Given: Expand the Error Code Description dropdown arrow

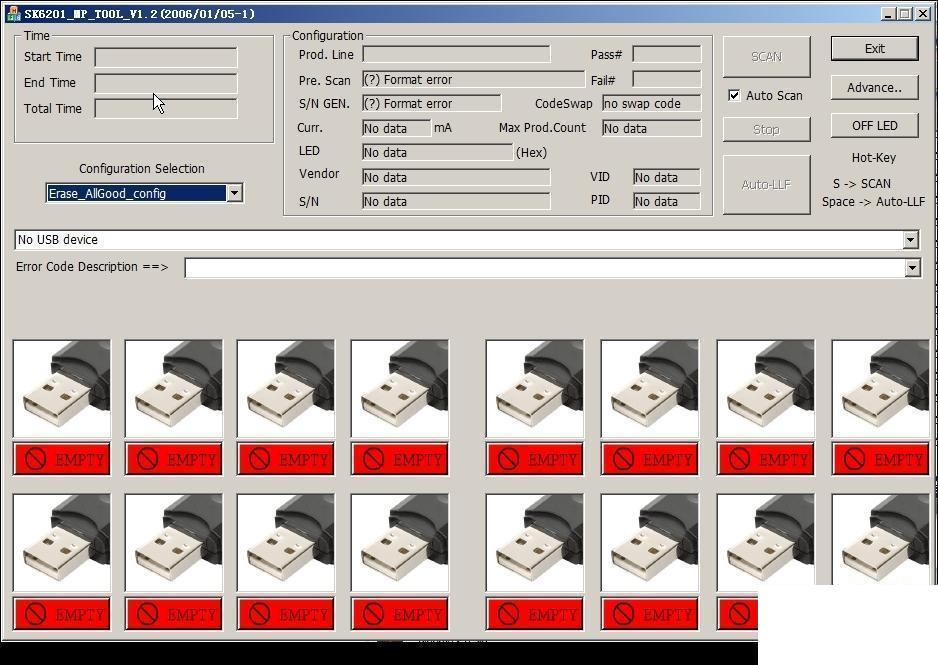Looking at the screenshot, I should tap(912, 268).
